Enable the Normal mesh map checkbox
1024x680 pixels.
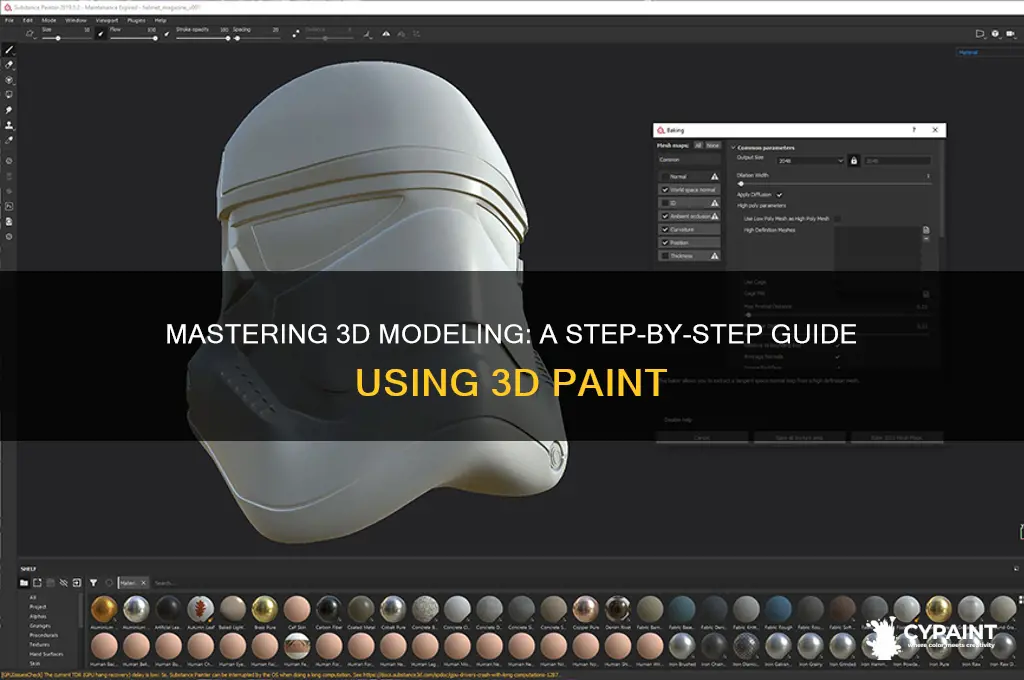click(x=665, y=177)
